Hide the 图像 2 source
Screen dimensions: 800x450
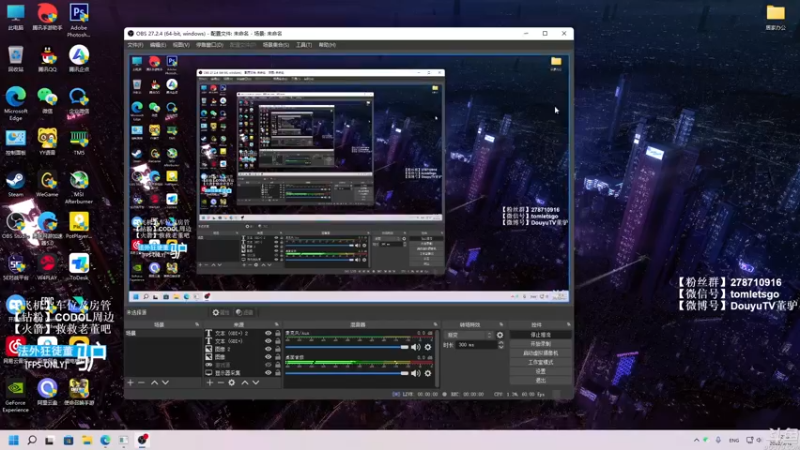coord(268,349)
